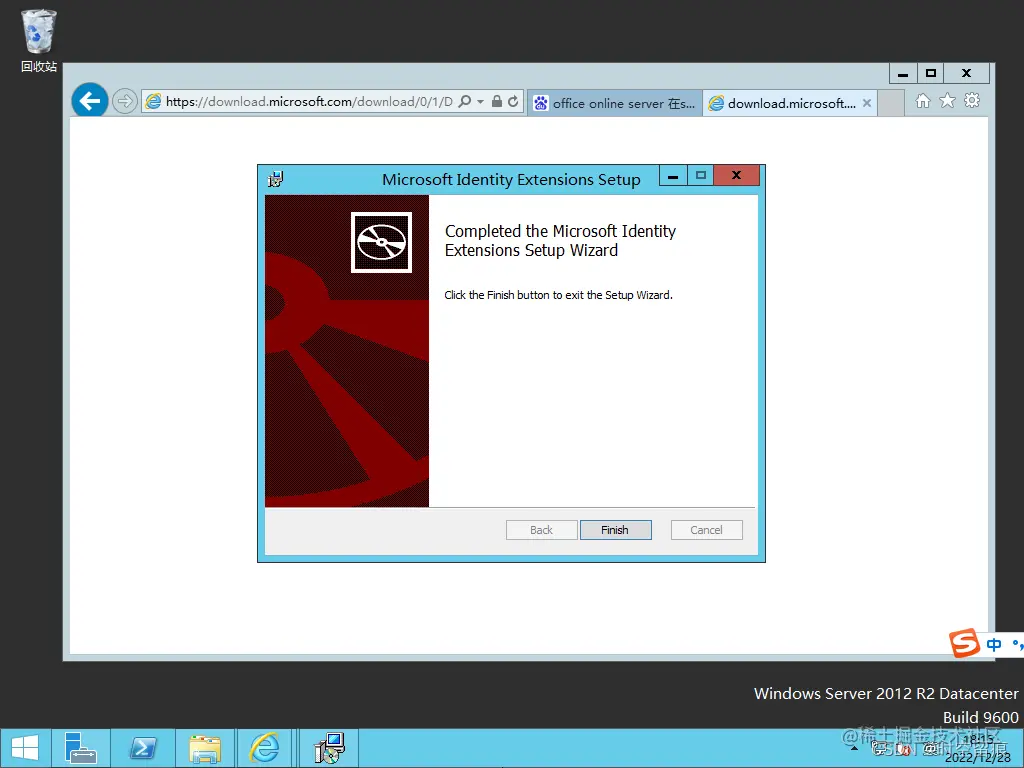Go back in Internet Explorer
The height and width of the screenshot is (768, 1024).
89,101
